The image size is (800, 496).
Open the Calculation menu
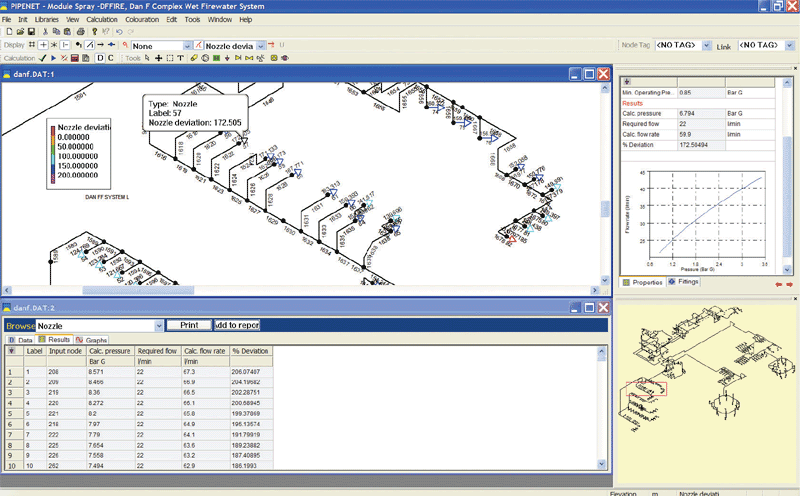[102, 19]
